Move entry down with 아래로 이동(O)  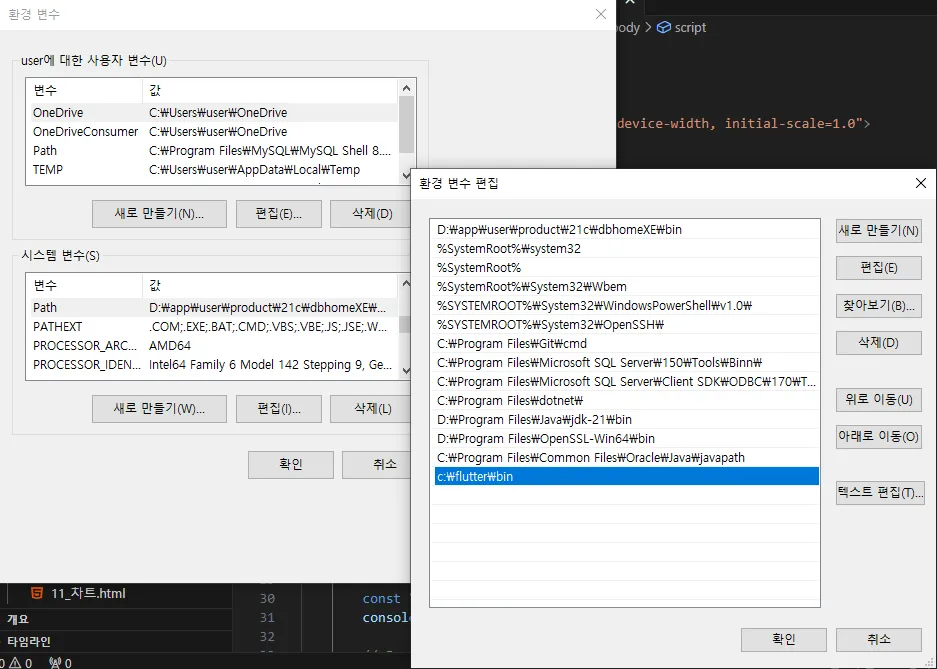[878, 437]
